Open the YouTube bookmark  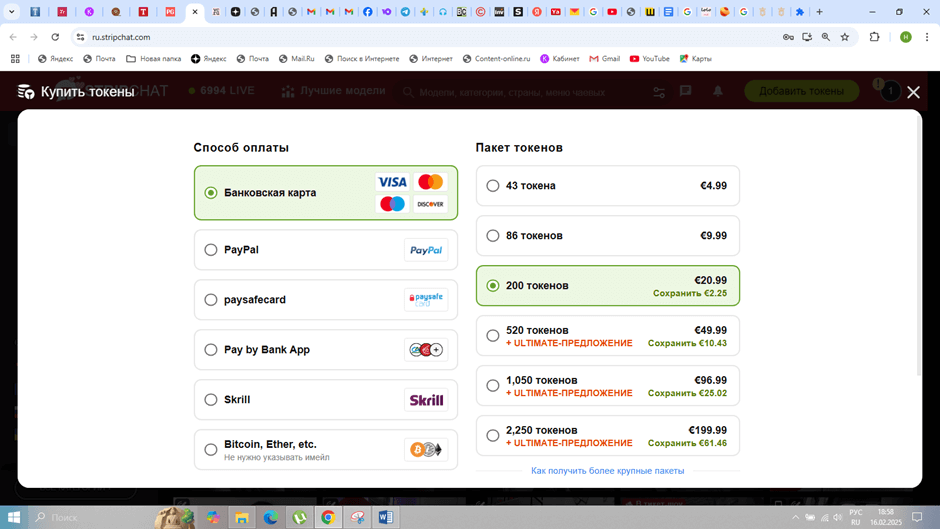tap(649, 59)
